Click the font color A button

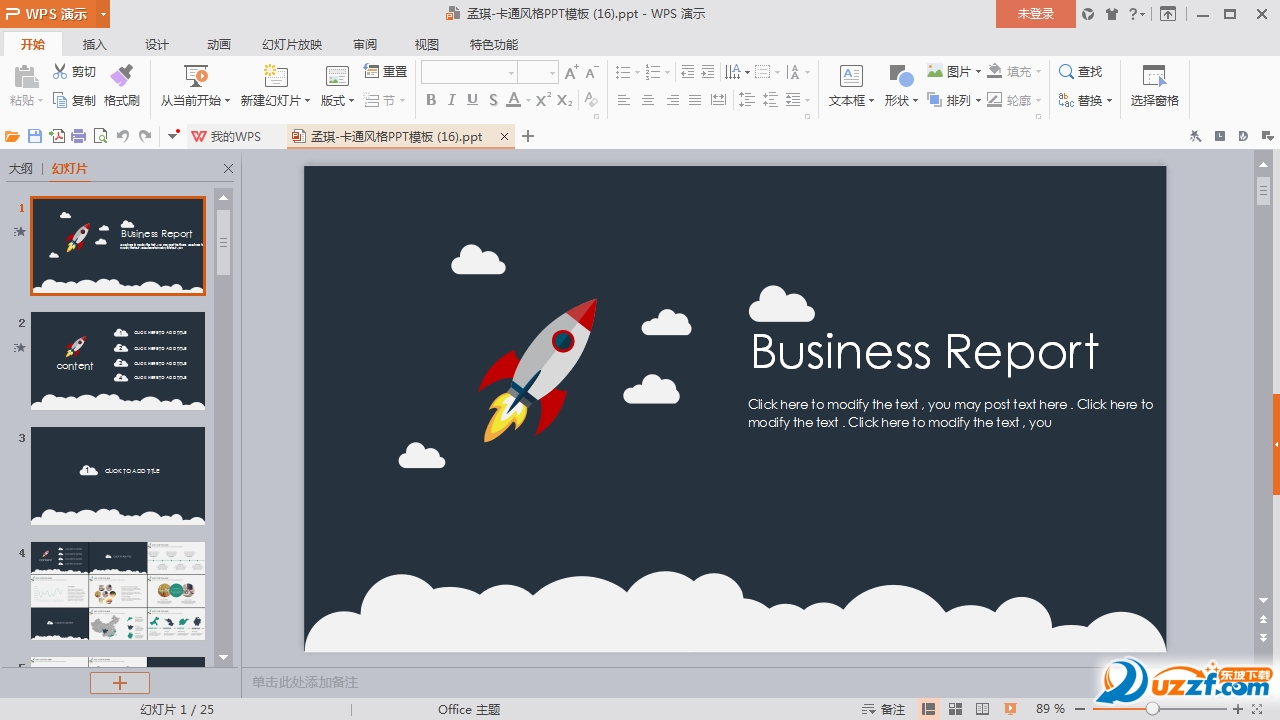[513, 100]
